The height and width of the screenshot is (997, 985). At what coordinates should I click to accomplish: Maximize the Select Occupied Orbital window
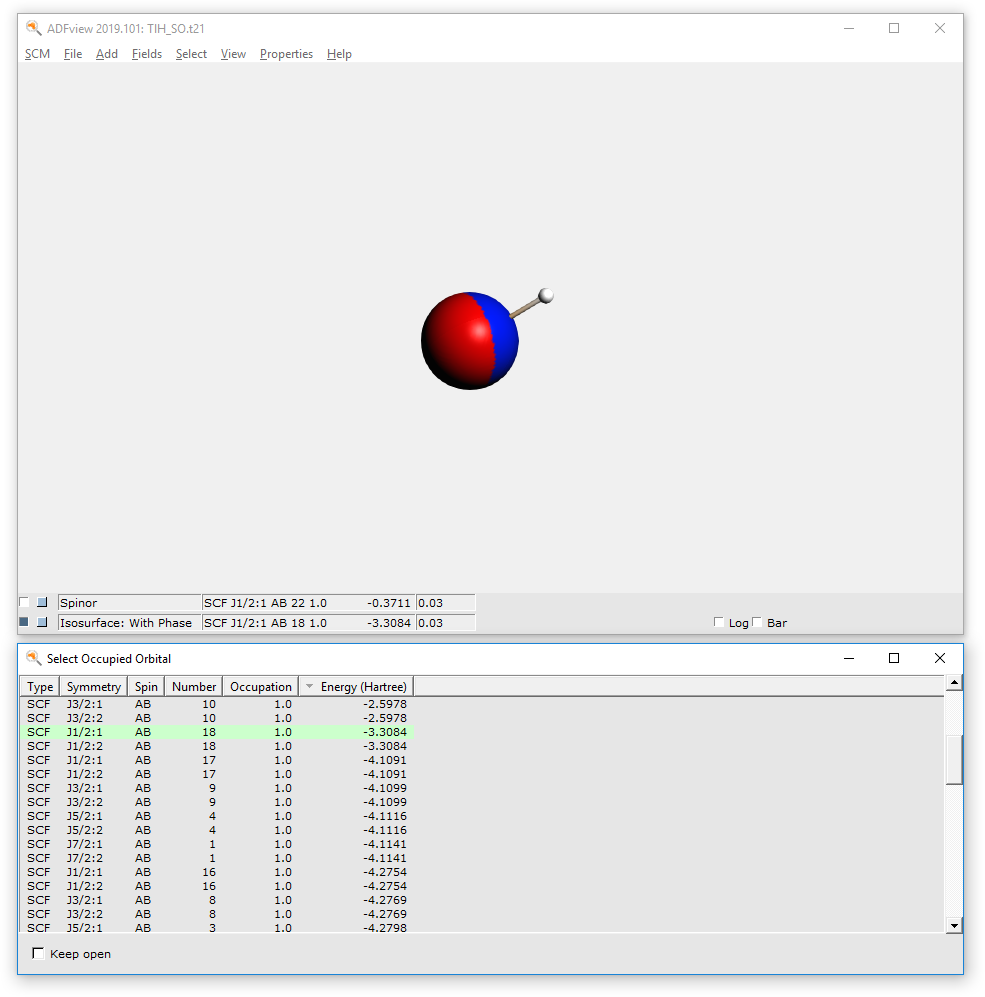(x=893, y=658)
